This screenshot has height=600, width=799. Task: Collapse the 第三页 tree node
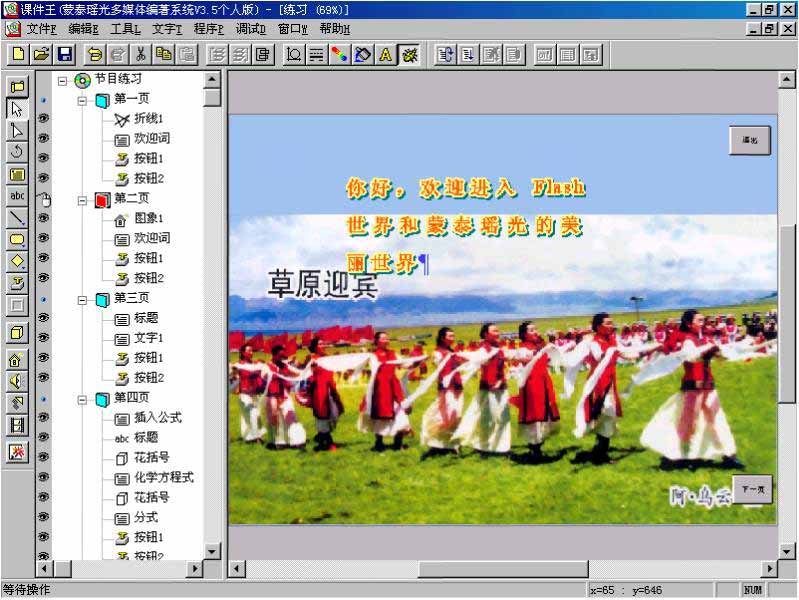82,300
